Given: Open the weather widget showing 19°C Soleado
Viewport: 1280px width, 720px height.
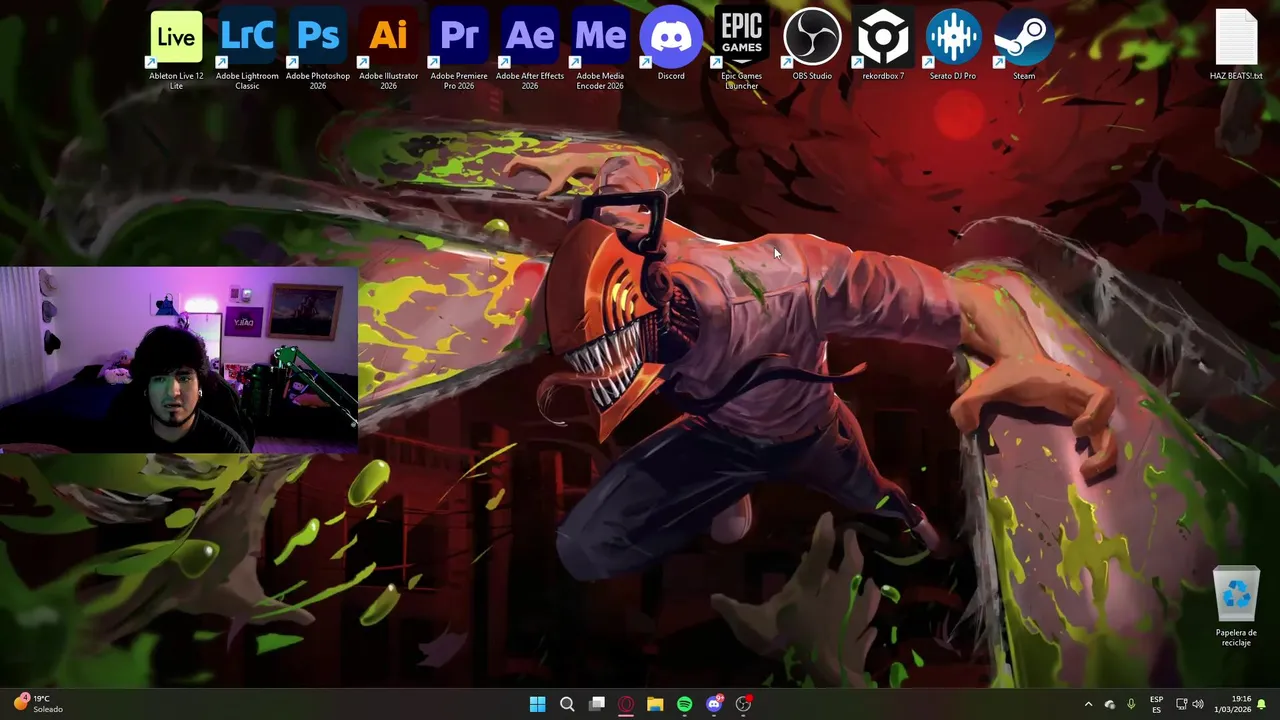Looking at the screenshot, I should [38, 704].
